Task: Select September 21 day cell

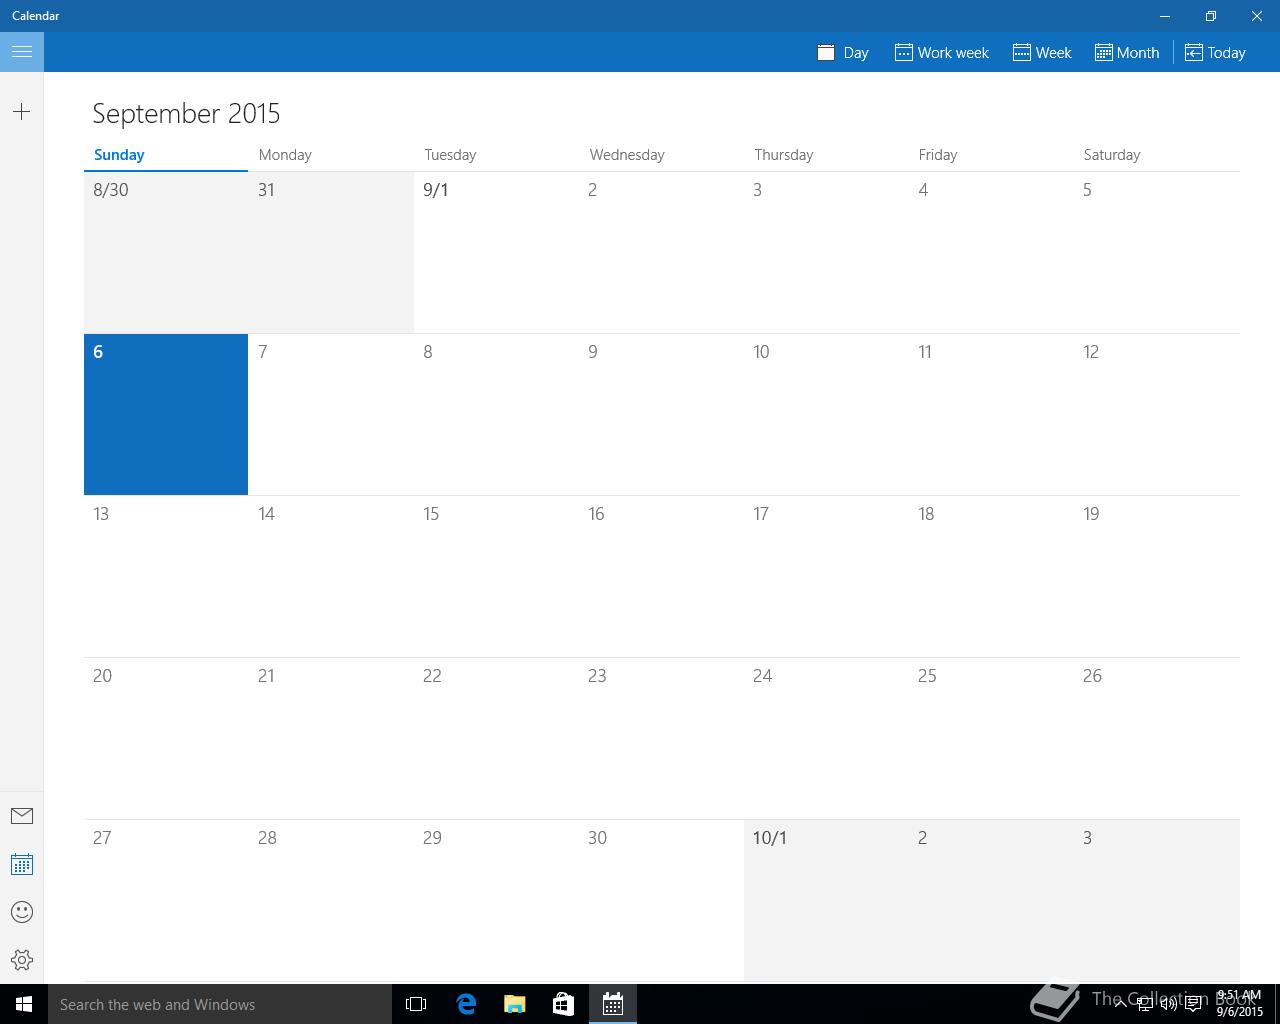Action: 331,739
